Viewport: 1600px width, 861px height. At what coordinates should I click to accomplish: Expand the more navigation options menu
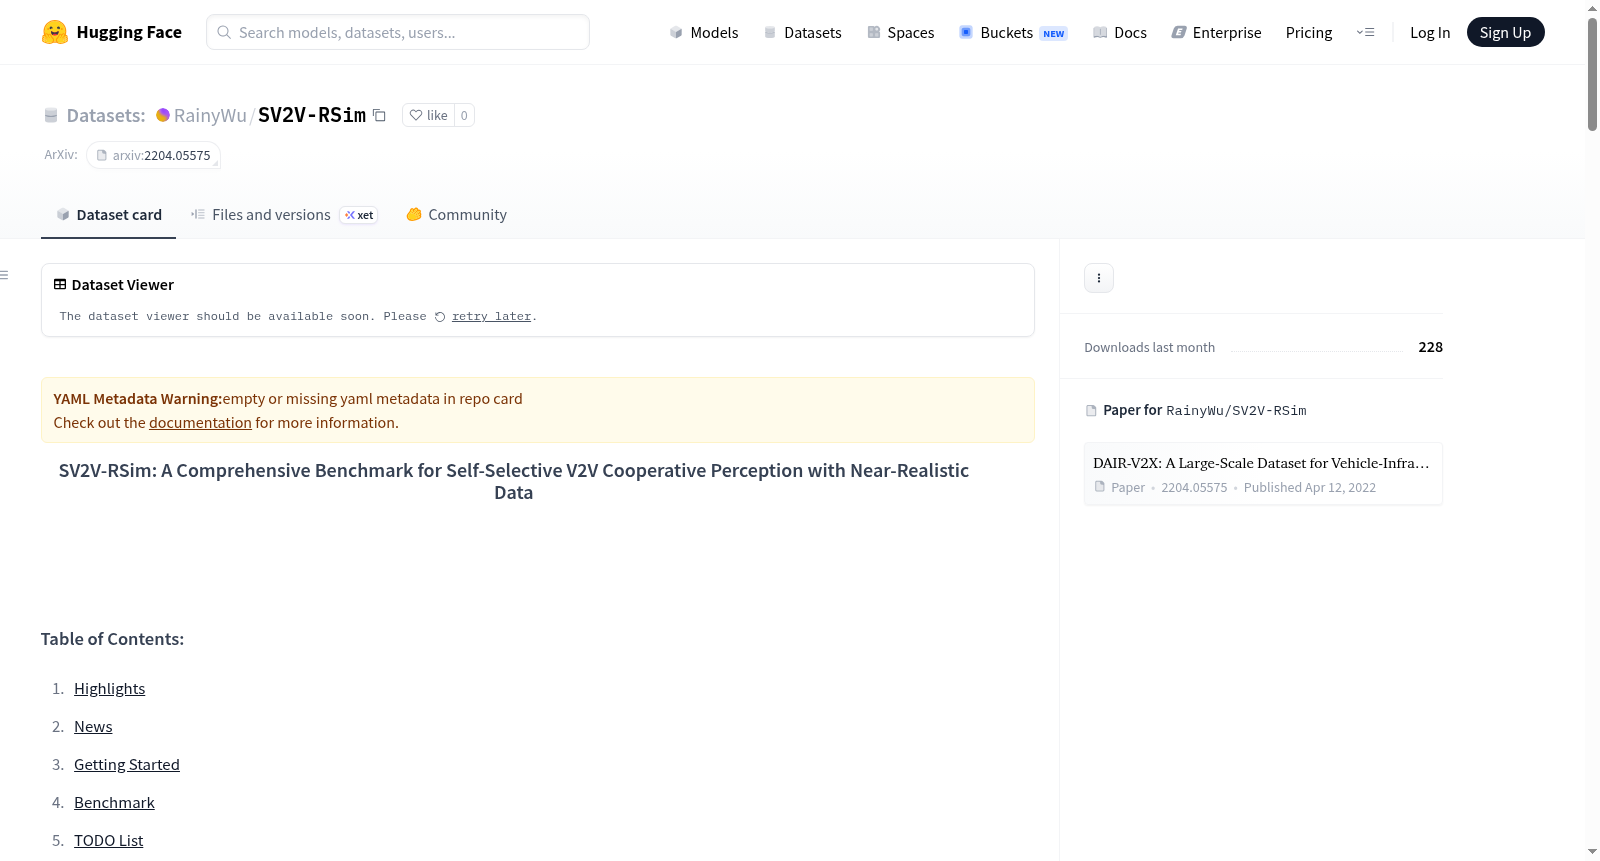(1365, 32)
